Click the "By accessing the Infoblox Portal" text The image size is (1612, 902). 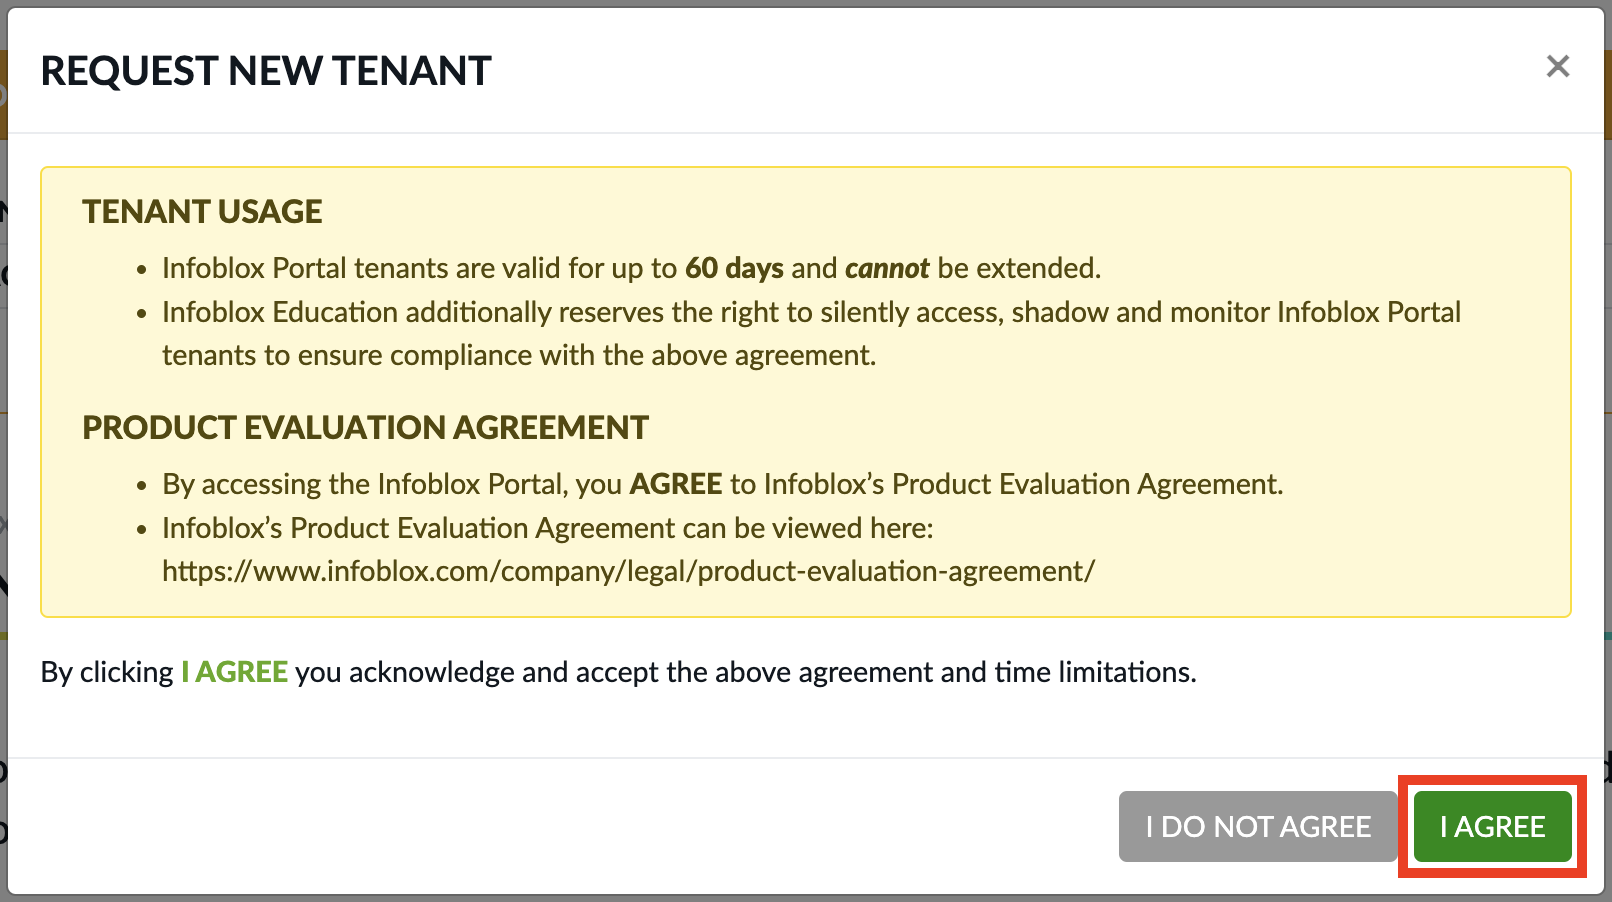[392, 484]
